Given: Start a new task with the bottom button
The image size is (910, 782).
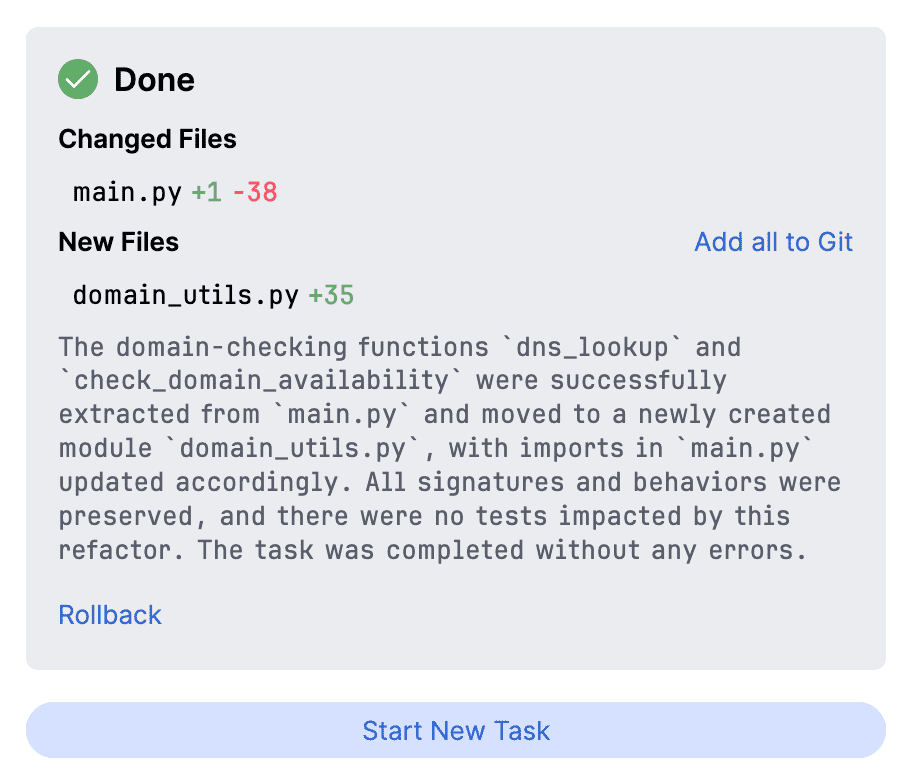Looking at the screenshot, I should [456, 730].
